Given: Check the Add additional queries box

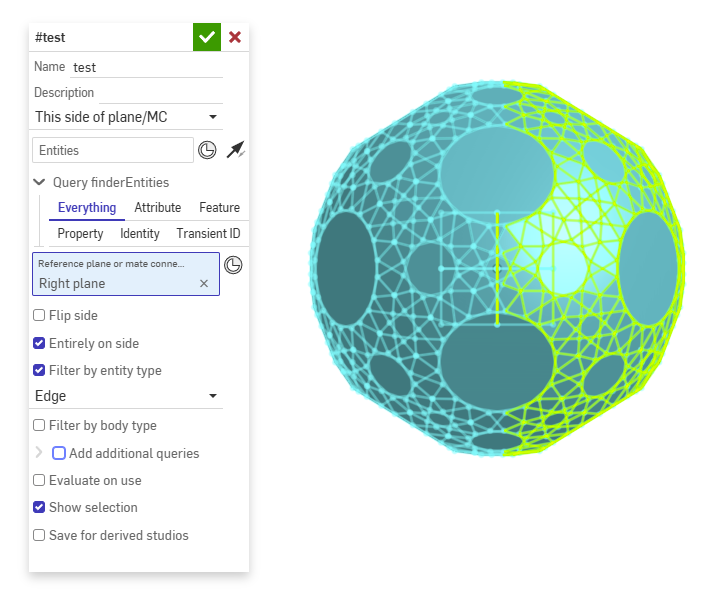Looking at the screenshot, I should [59, 453].
